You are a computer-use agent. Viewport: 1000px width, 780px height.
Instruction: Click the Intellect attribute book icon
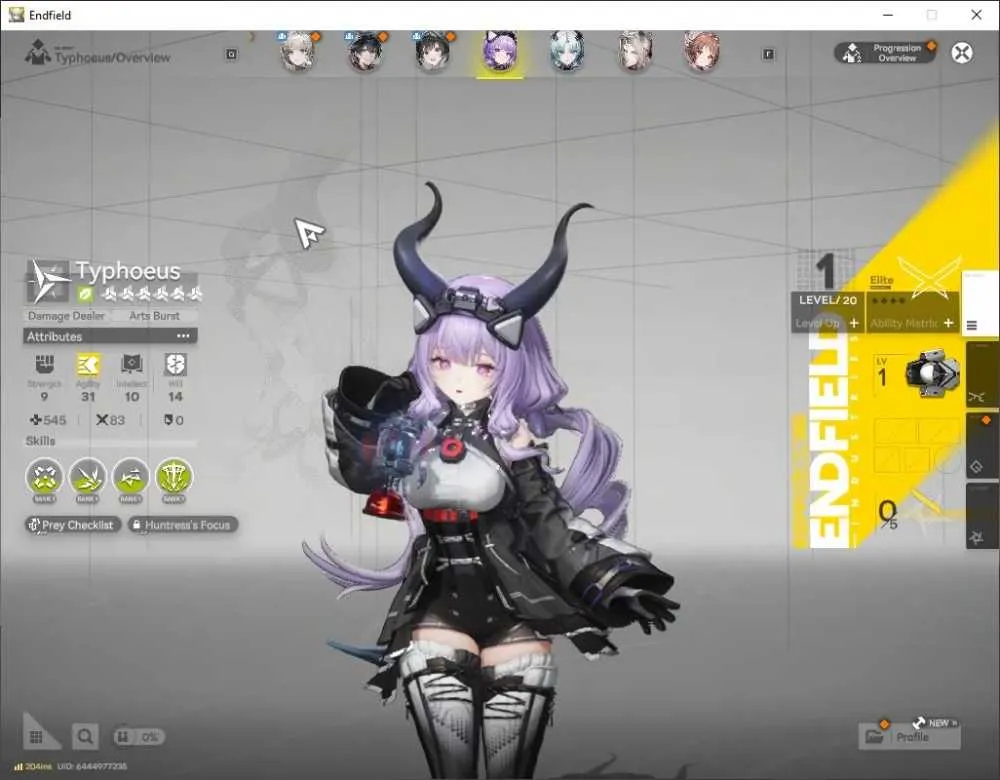click(x=131, y=364)
